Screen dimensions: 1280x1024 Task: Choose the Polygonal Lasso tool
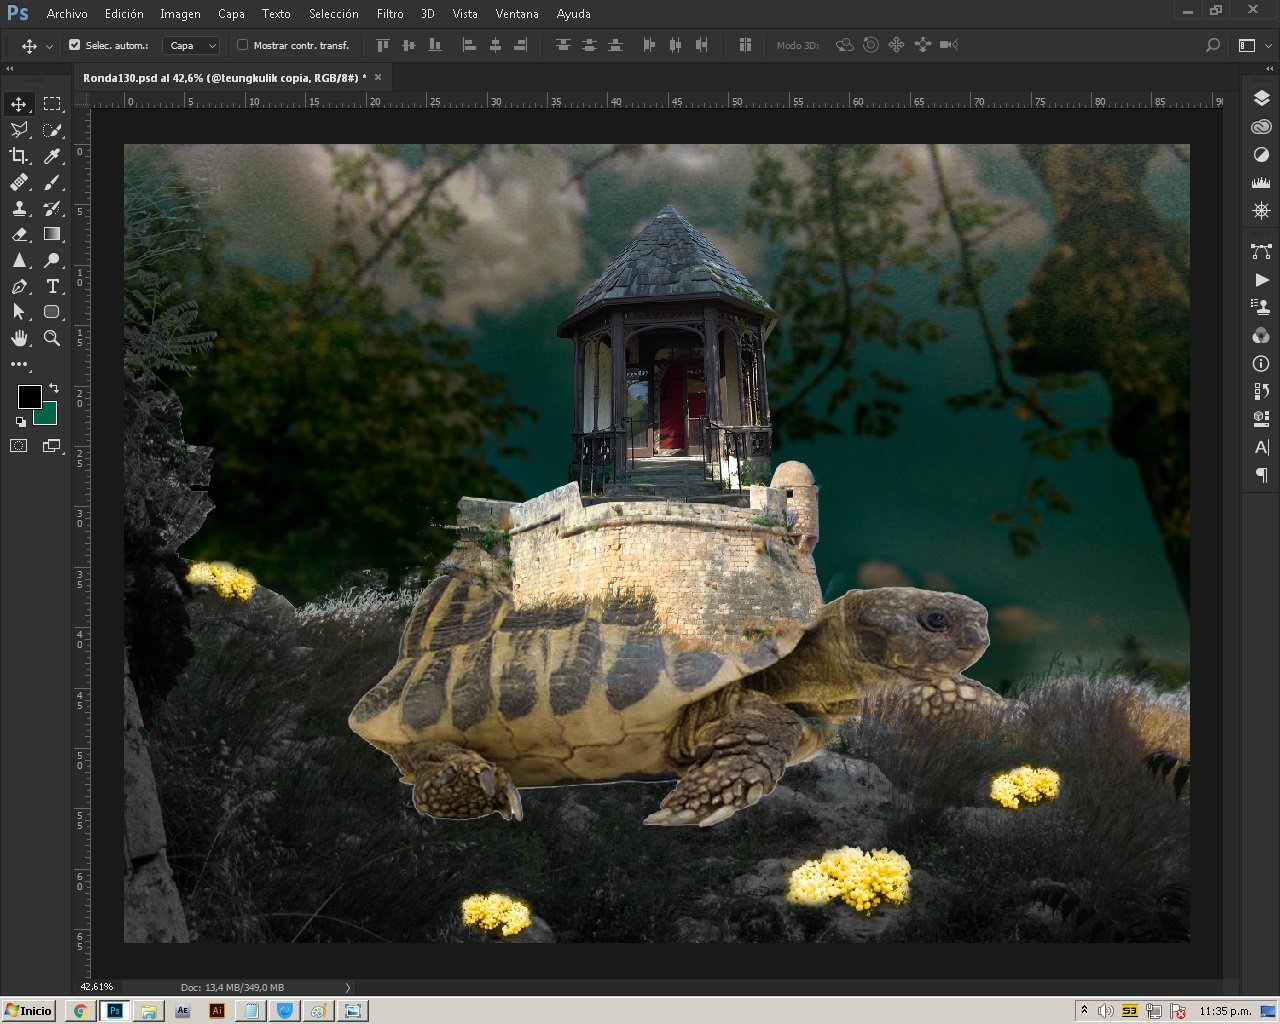click(x=19, y=130)
